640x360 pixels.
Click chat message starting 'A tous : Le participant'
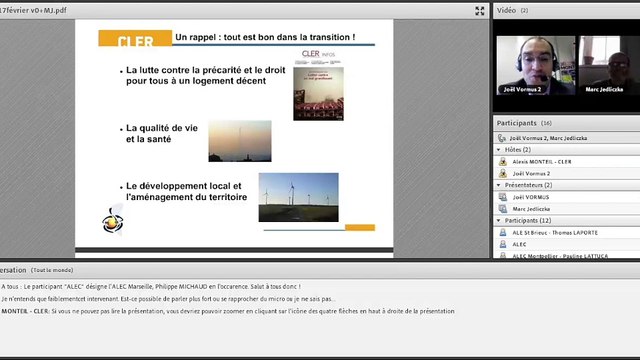(x=151, y=287)
